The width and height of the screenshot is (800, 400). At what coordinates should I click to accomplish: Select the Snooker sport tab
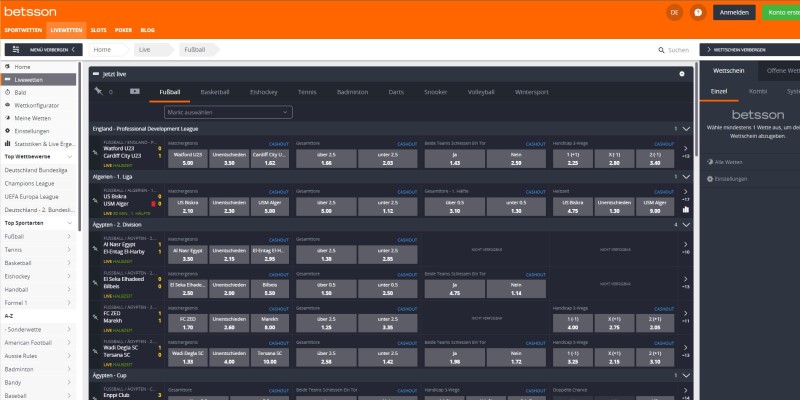[436, 92]
